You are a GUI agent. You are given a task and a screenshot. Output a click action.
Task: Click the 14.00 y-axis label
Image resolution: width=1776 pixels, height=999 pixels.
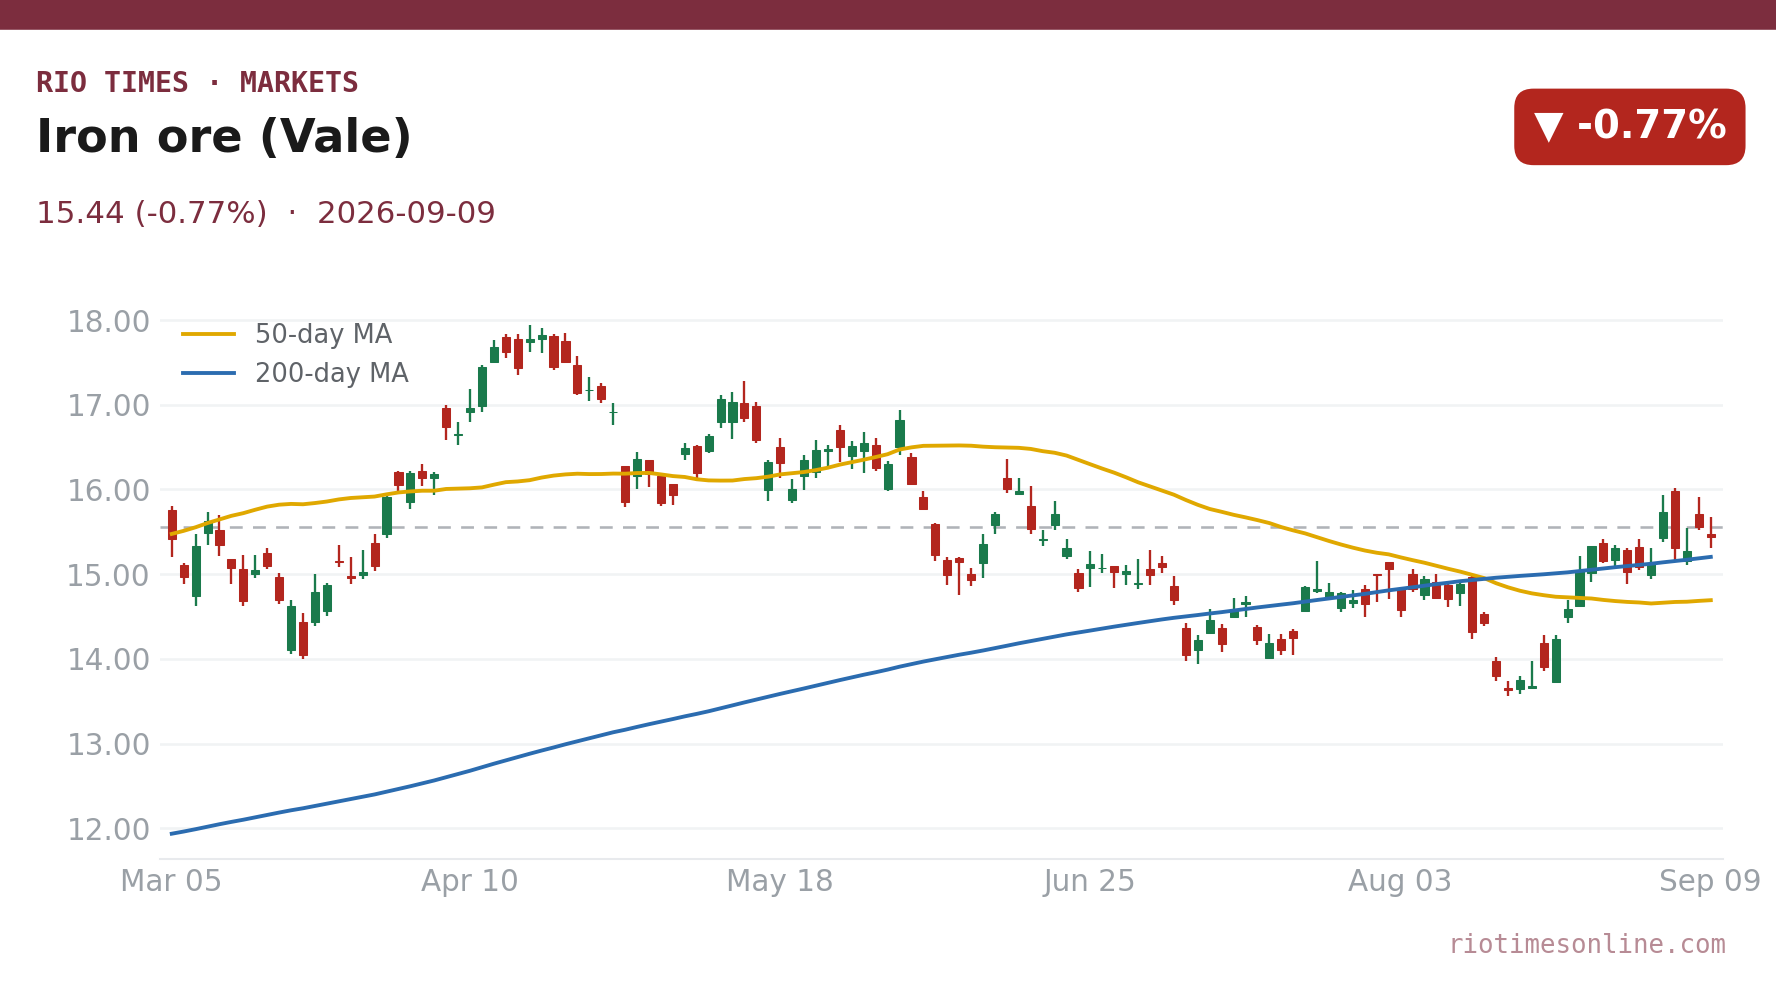tap(108, 660)
